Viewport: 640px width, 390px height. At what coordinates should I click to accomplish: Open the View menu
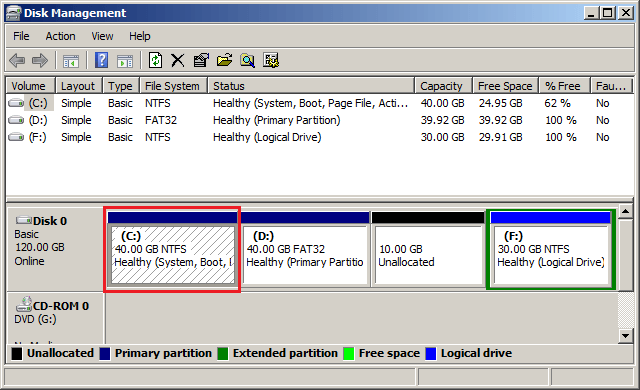102,36
